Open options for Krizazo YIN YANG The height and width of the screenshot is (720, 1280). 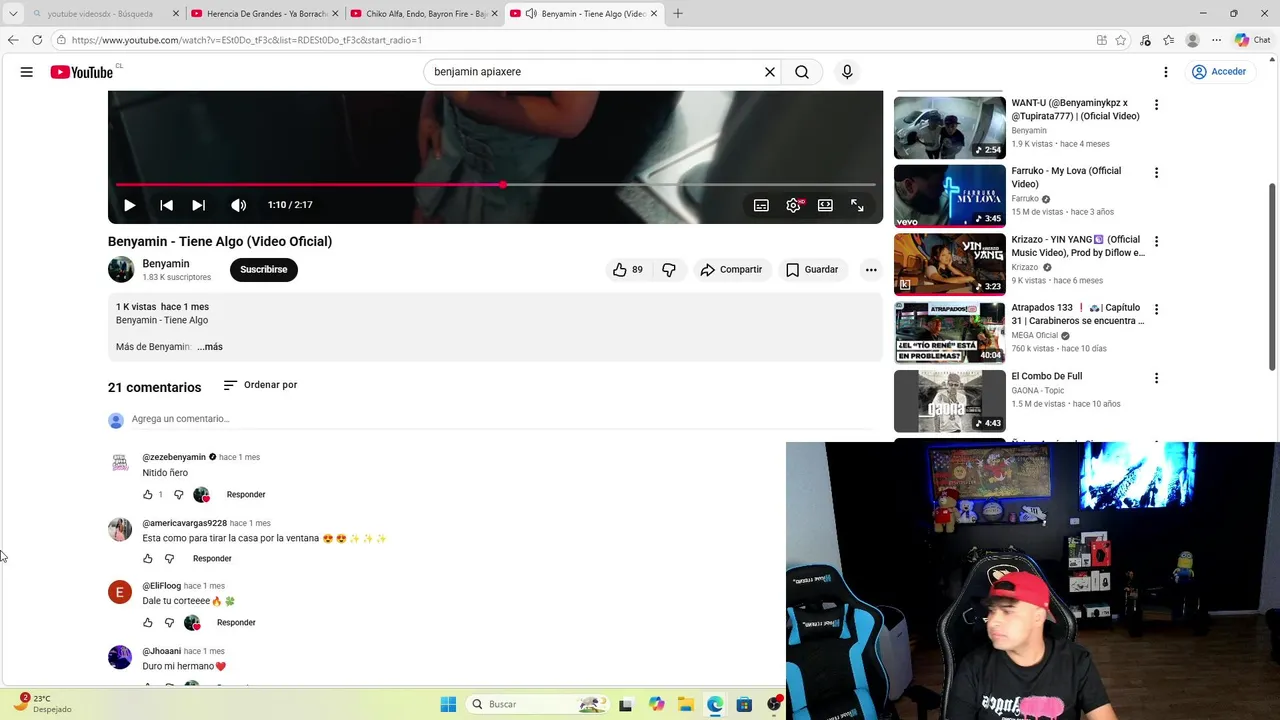[1156, 241]
